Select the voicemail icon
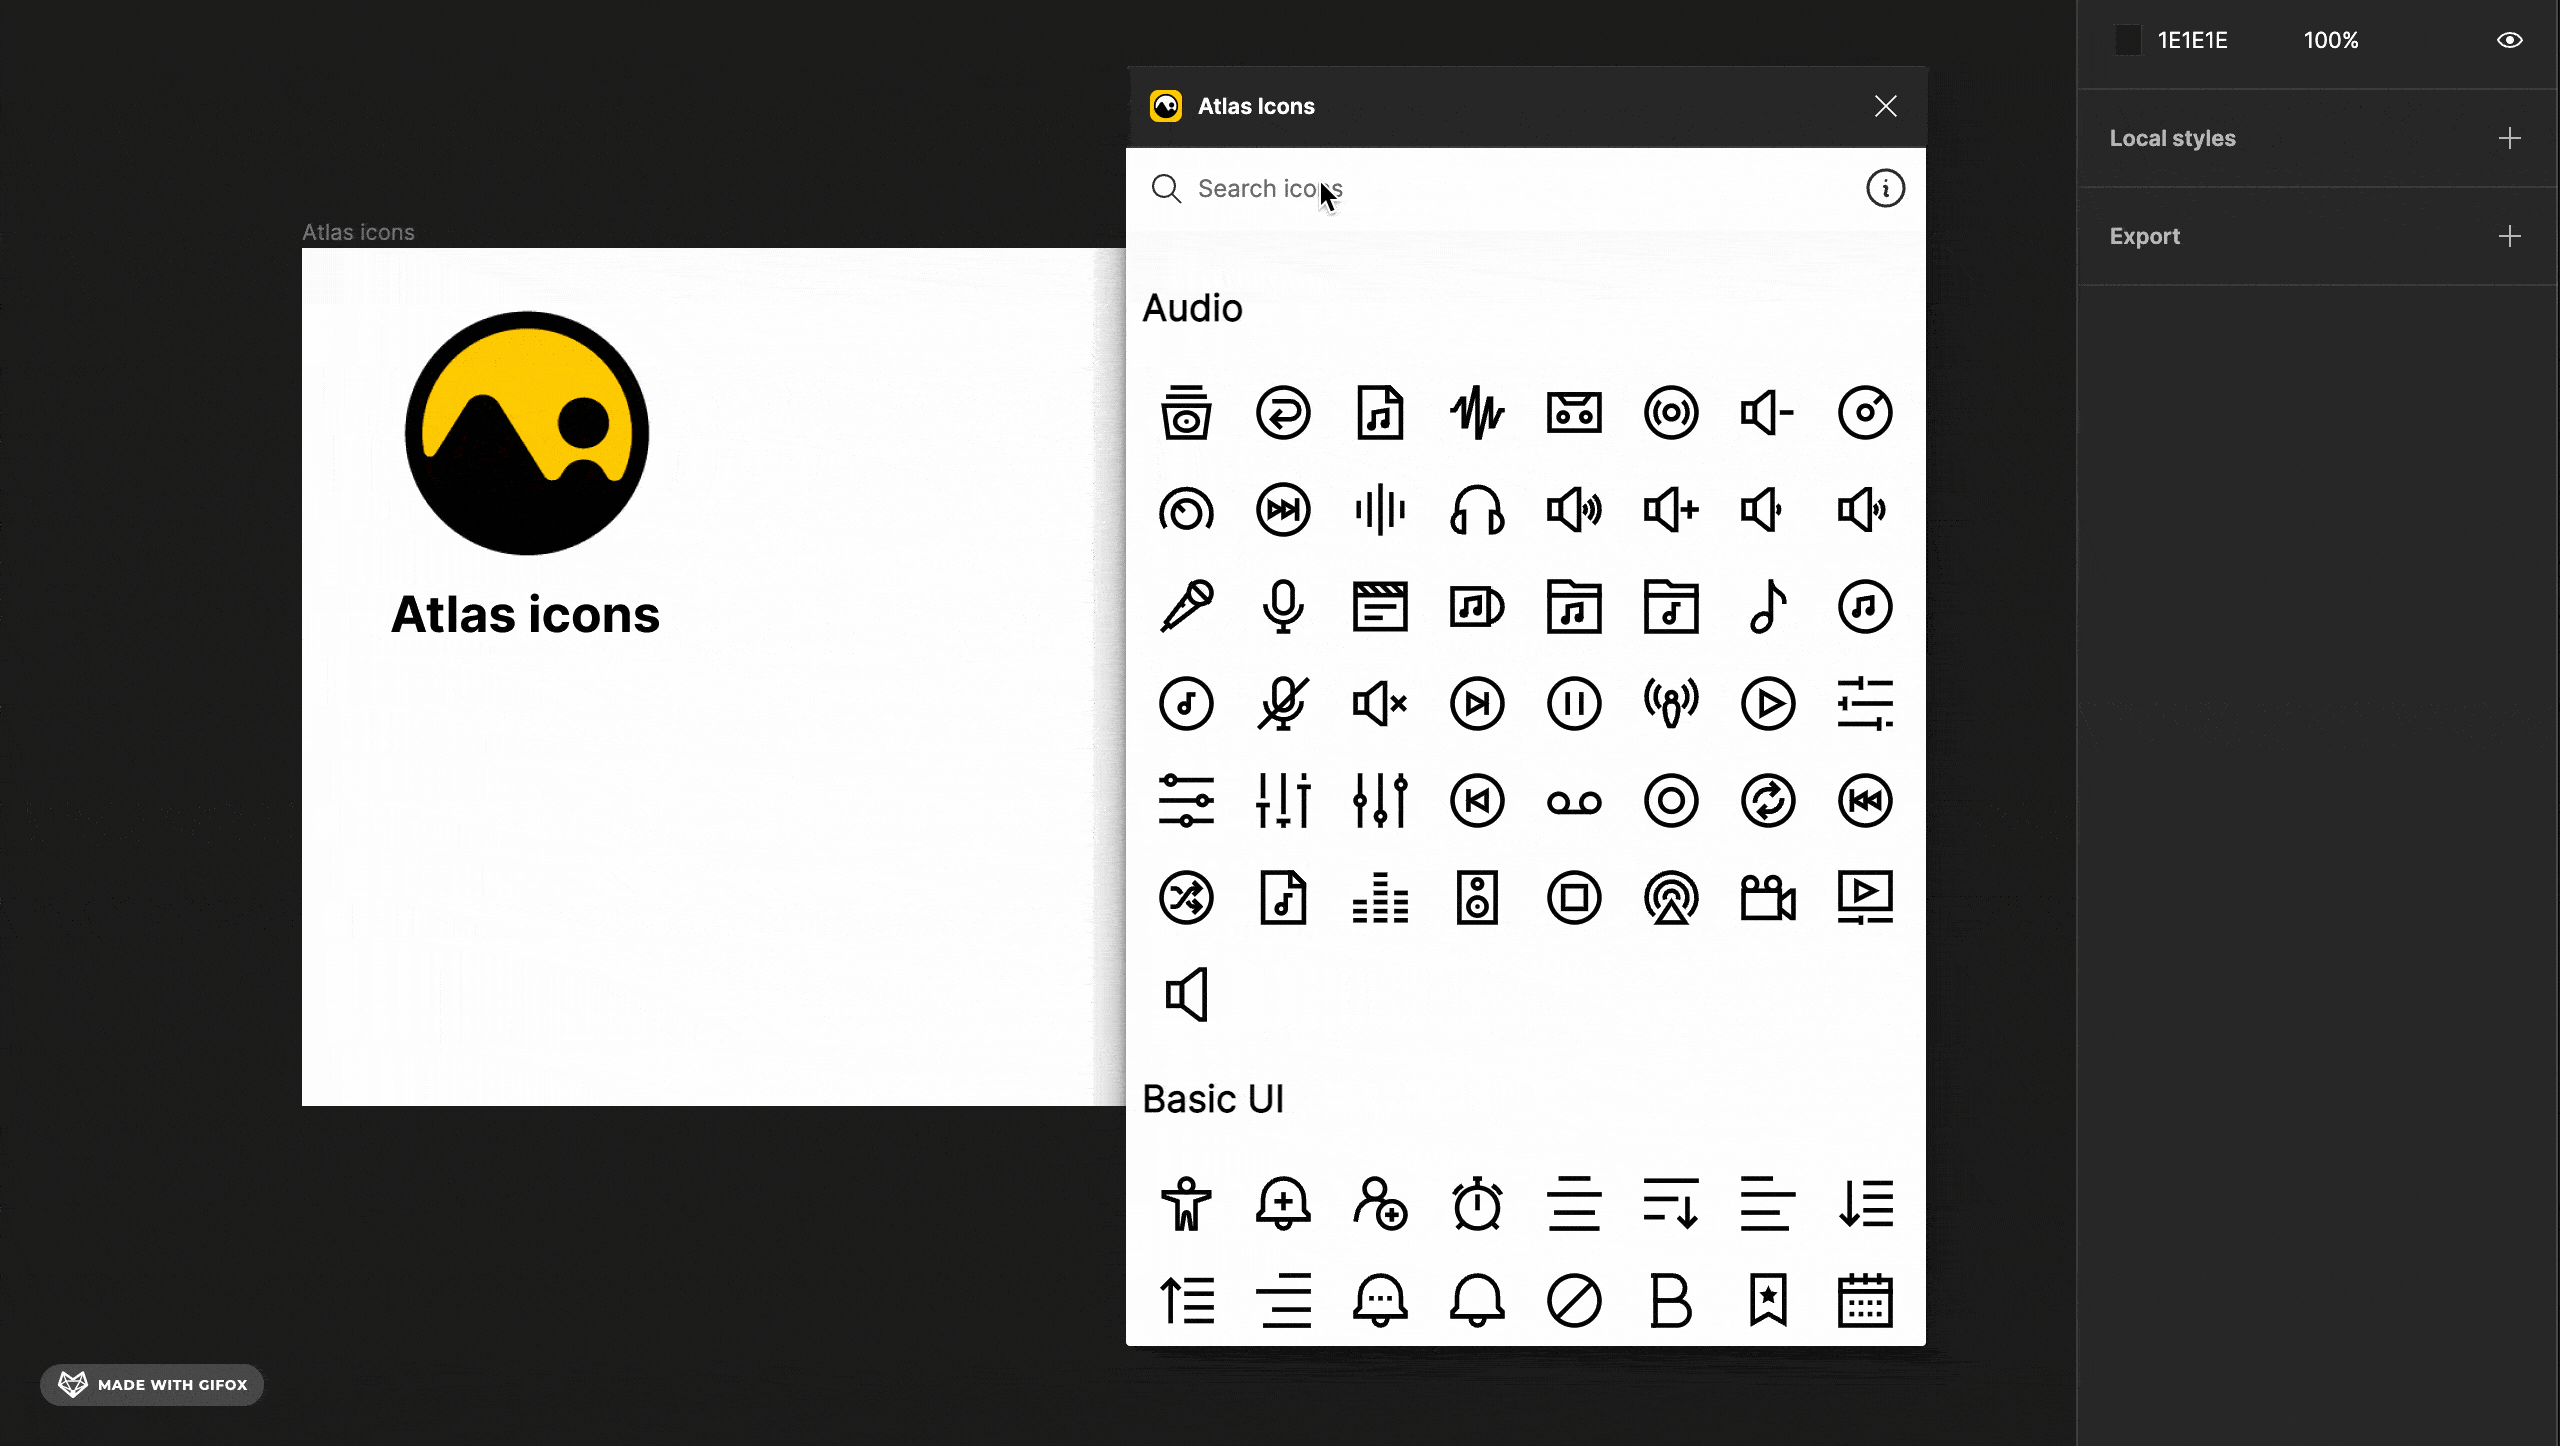The image size is (2560, 1446). [1574, 801]
